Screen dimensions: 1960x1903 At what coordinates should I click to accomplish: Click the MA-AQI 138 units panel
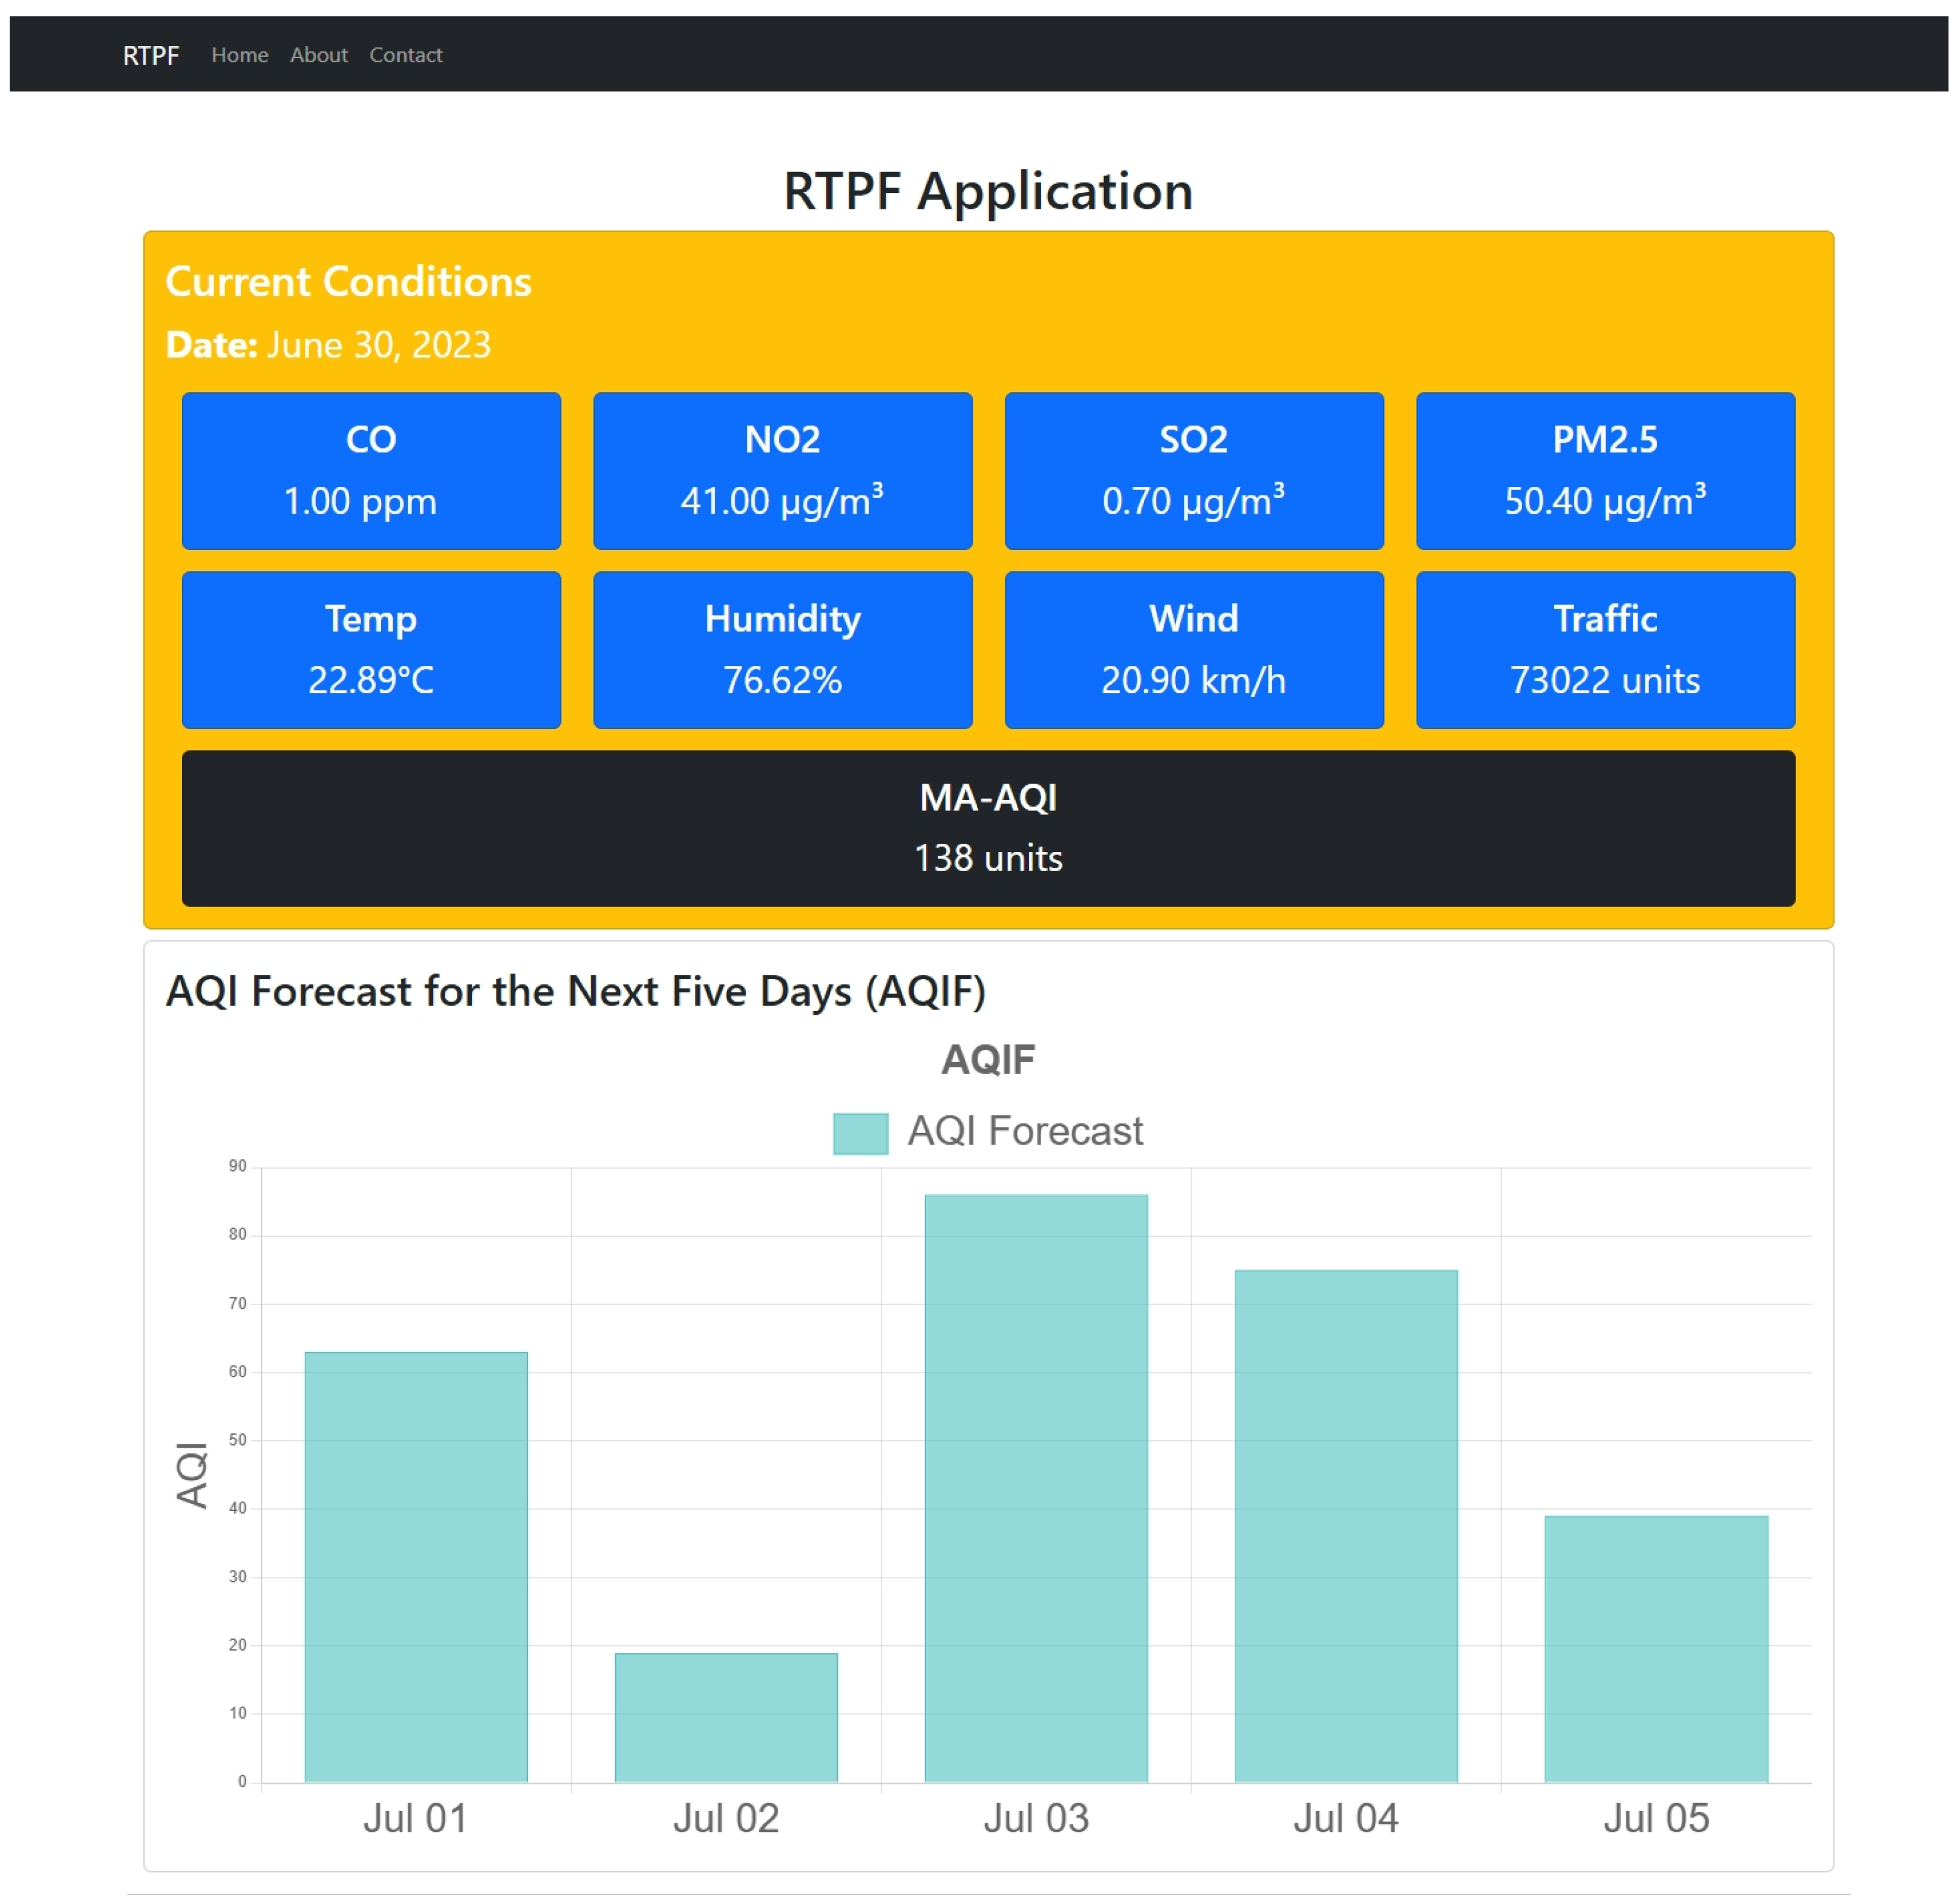pyautogui.click(x=988, y=828)
